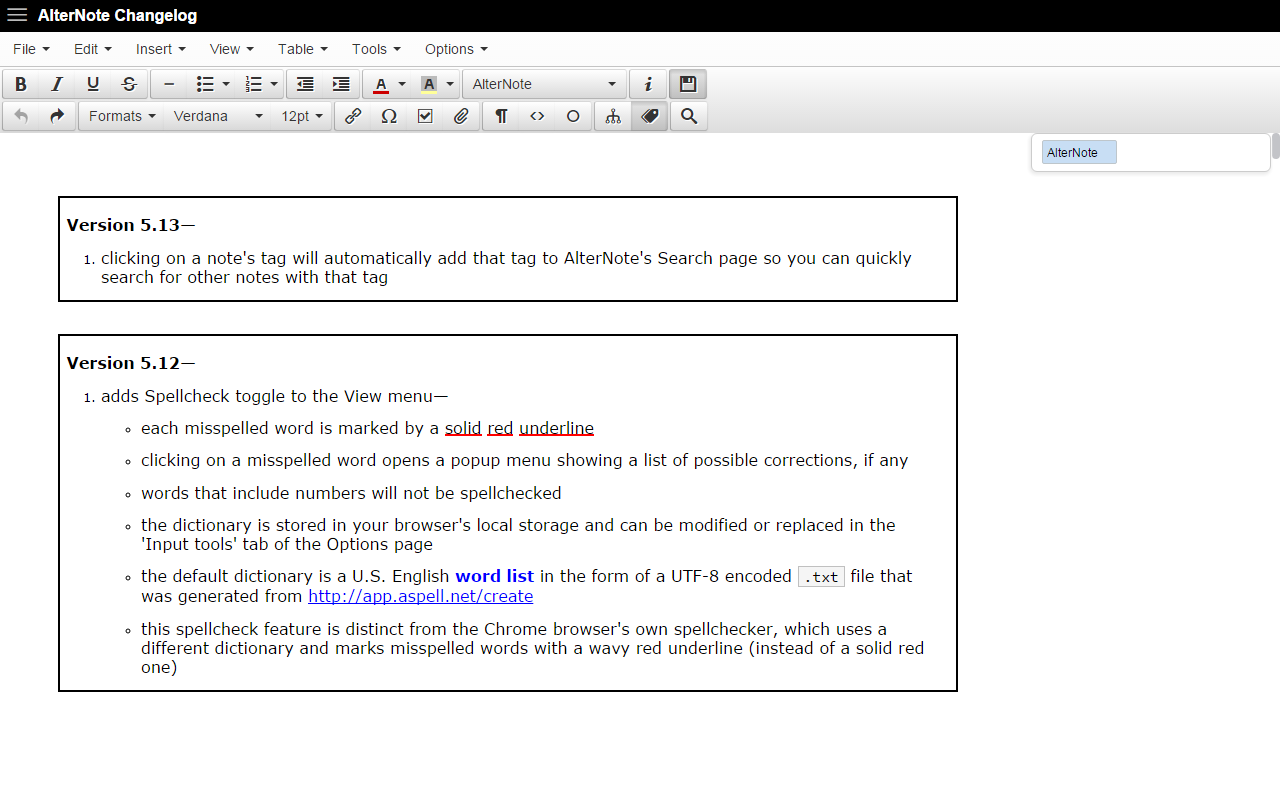
Task: Undo the last change
Action: coord(21,116)
